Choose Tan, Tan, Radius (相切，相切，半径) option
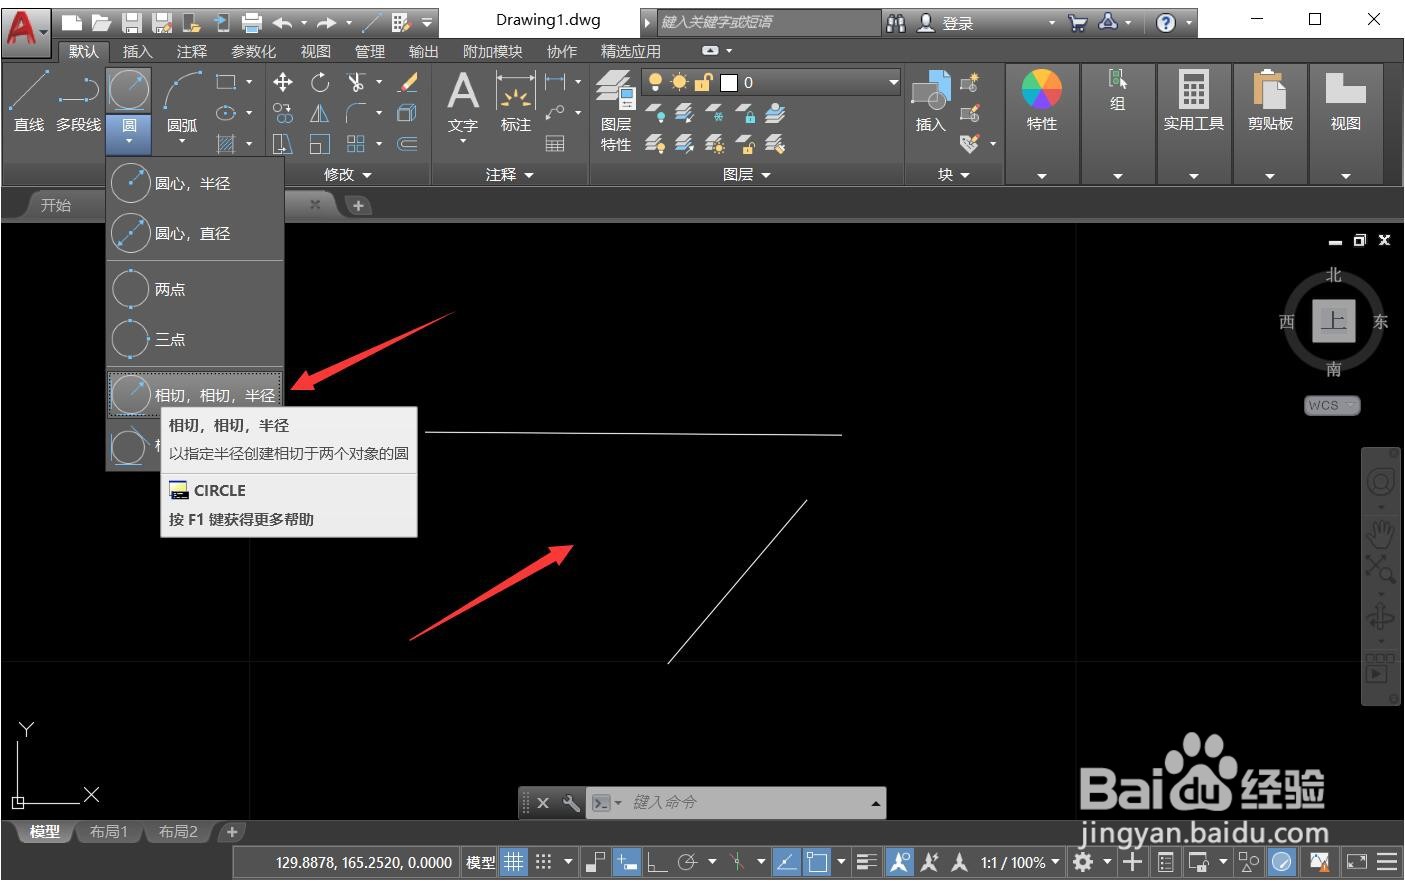Screen dimensions: 1405x881 (x=195, y=395)
